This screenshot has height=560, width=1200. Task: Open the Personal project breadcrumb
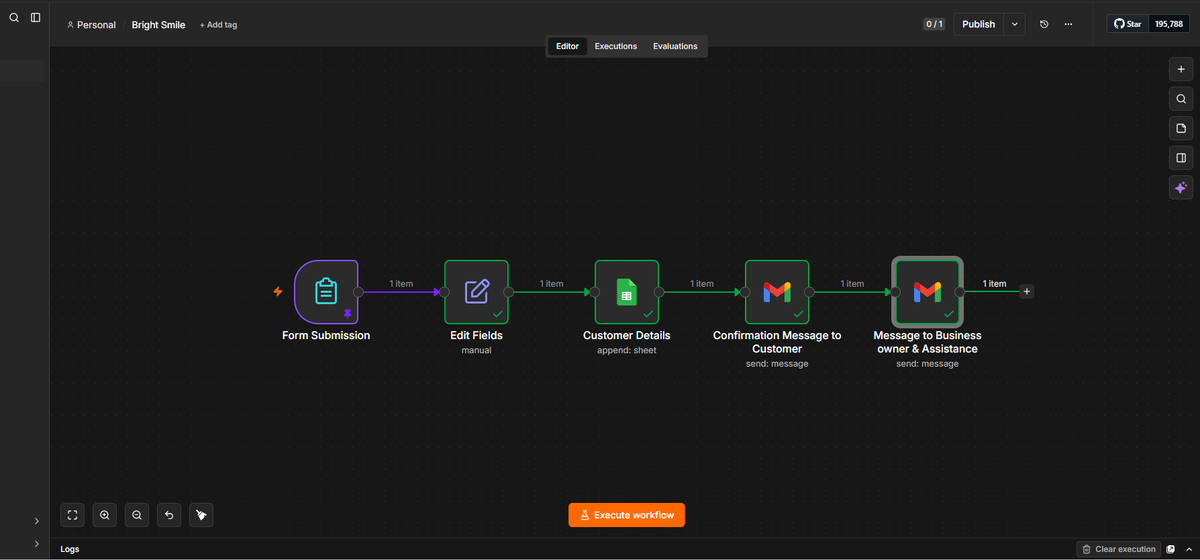click(x=91, y=25)
